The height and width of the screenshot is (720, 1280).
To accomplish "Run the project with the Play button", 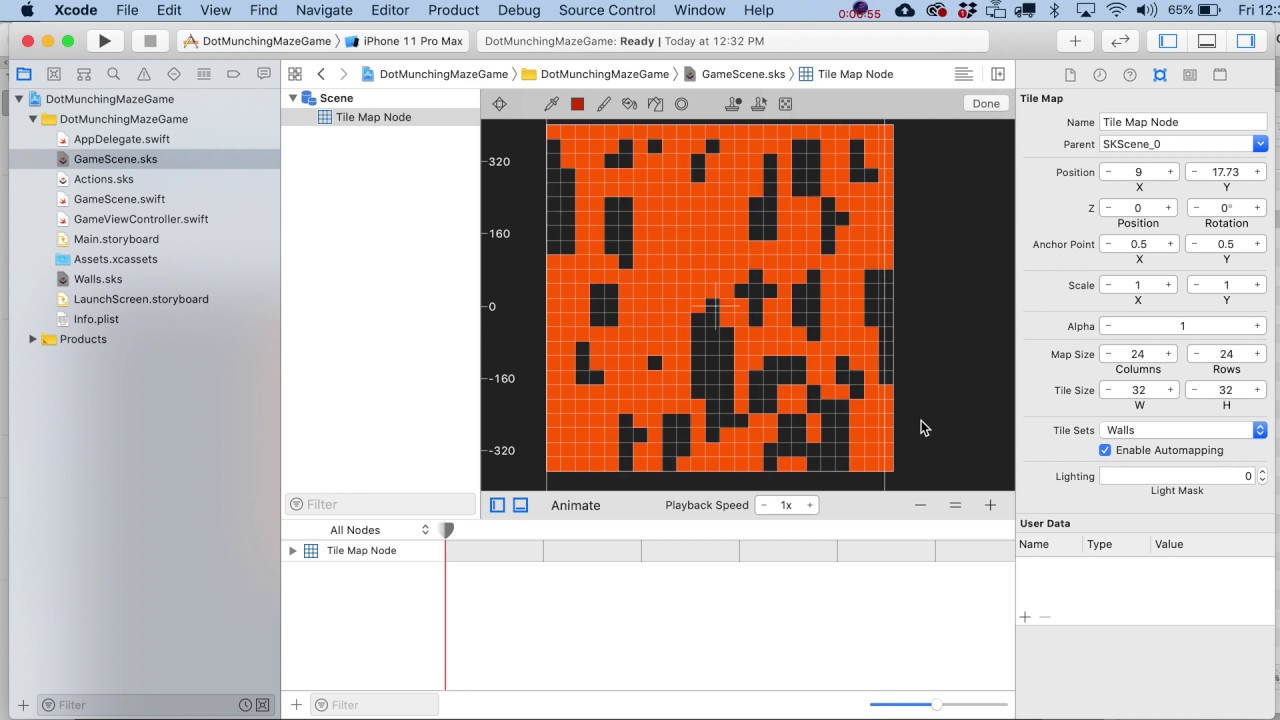I will coord(104,41).
